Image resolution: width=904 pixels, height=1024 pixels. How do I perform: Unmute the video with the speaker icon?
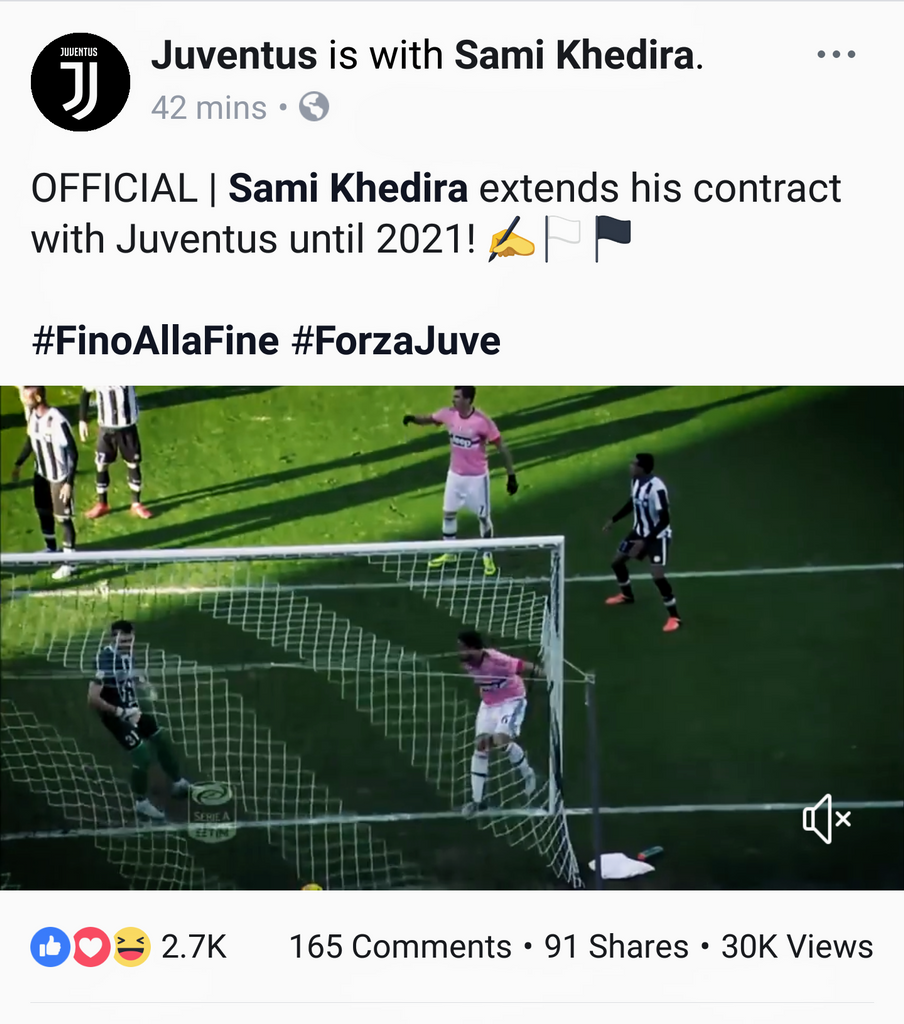[826, 818]
